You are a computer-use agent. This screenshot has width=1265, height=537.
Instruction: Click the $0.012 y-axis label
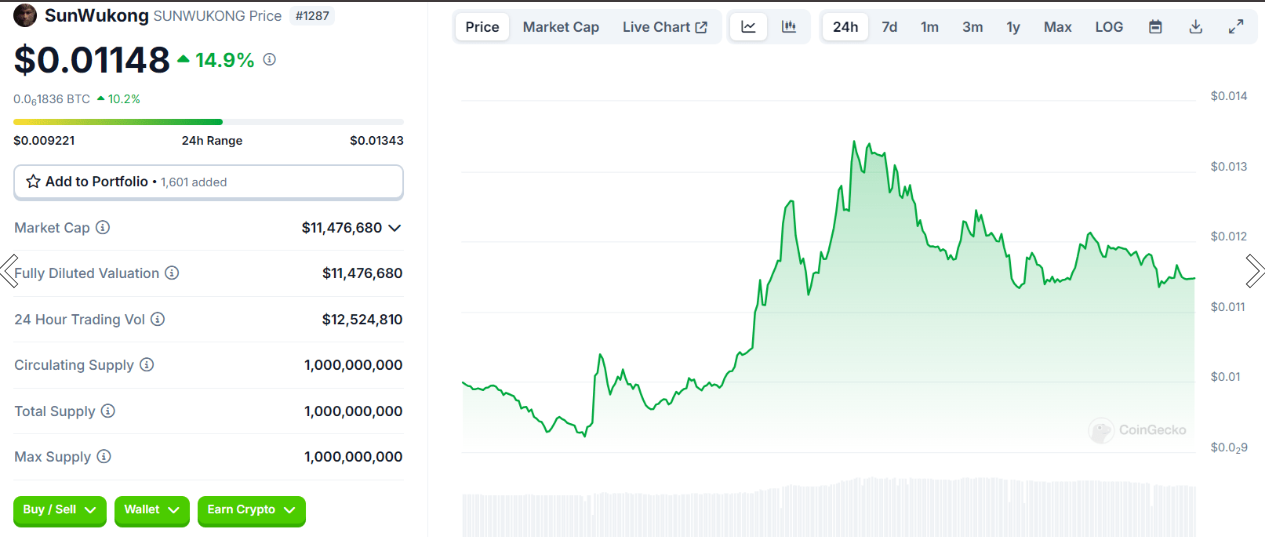(1229, 236)
